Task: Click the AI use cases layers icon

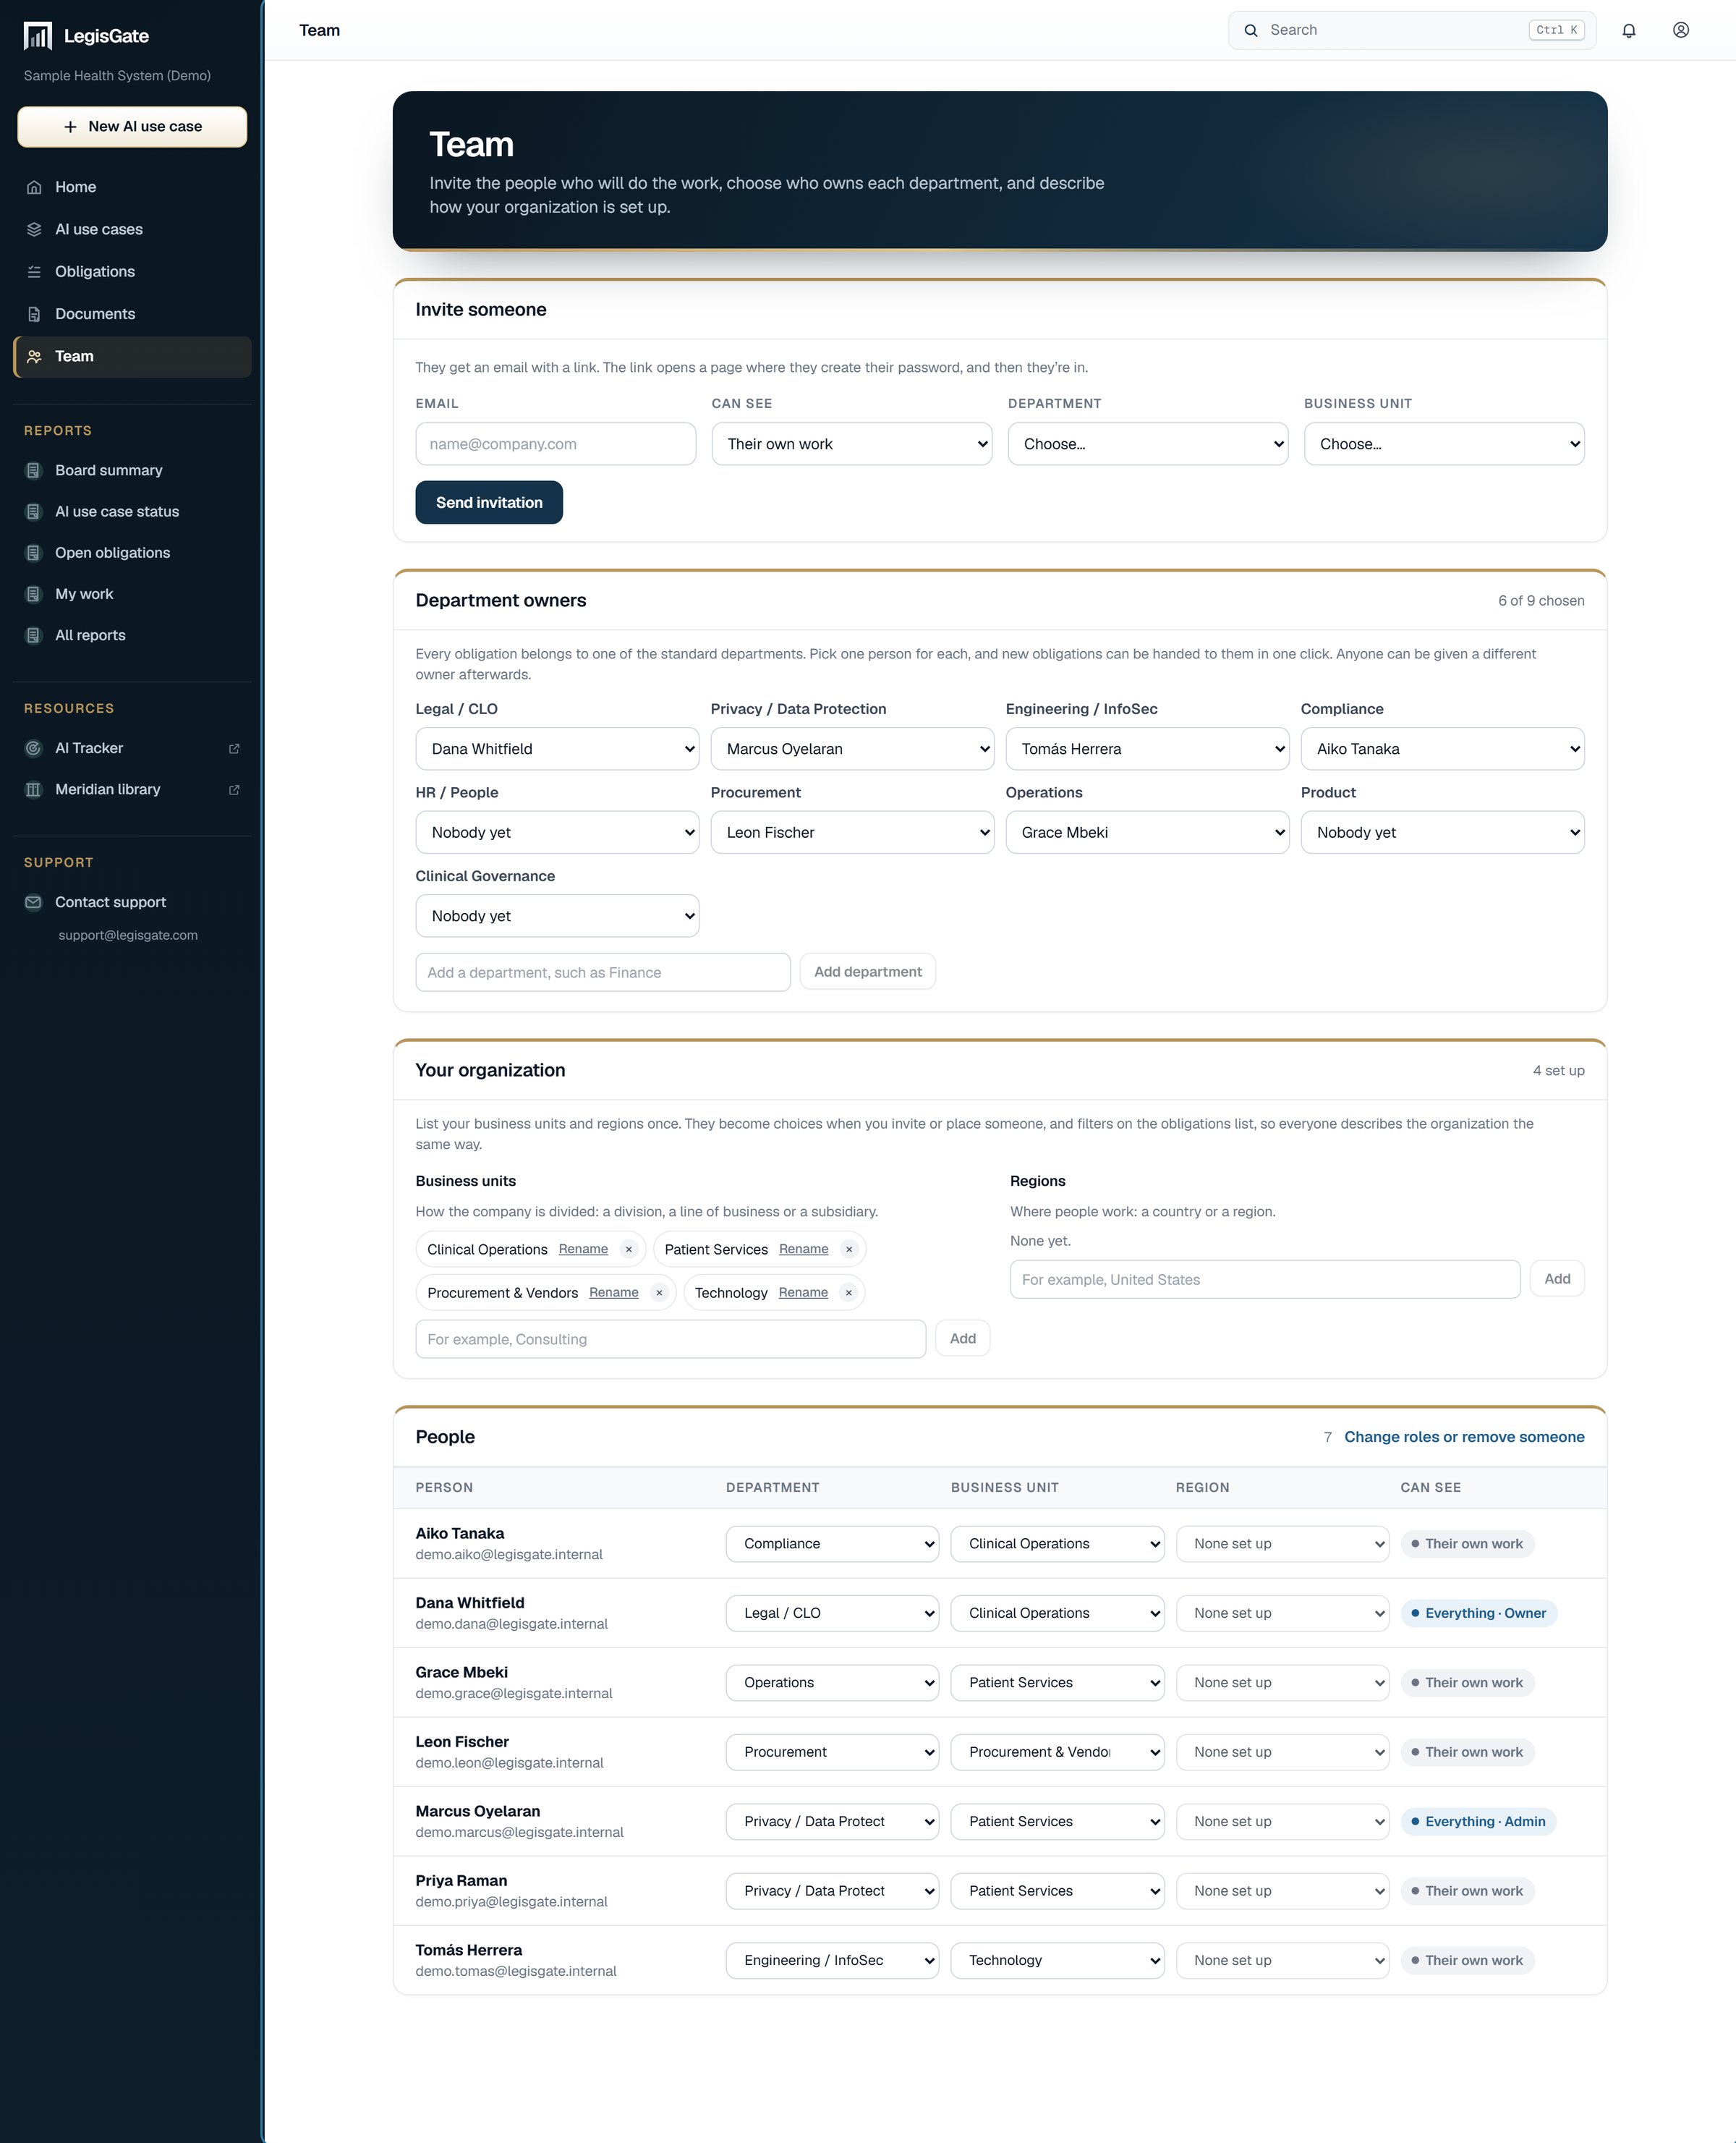Action: point(34,229)
